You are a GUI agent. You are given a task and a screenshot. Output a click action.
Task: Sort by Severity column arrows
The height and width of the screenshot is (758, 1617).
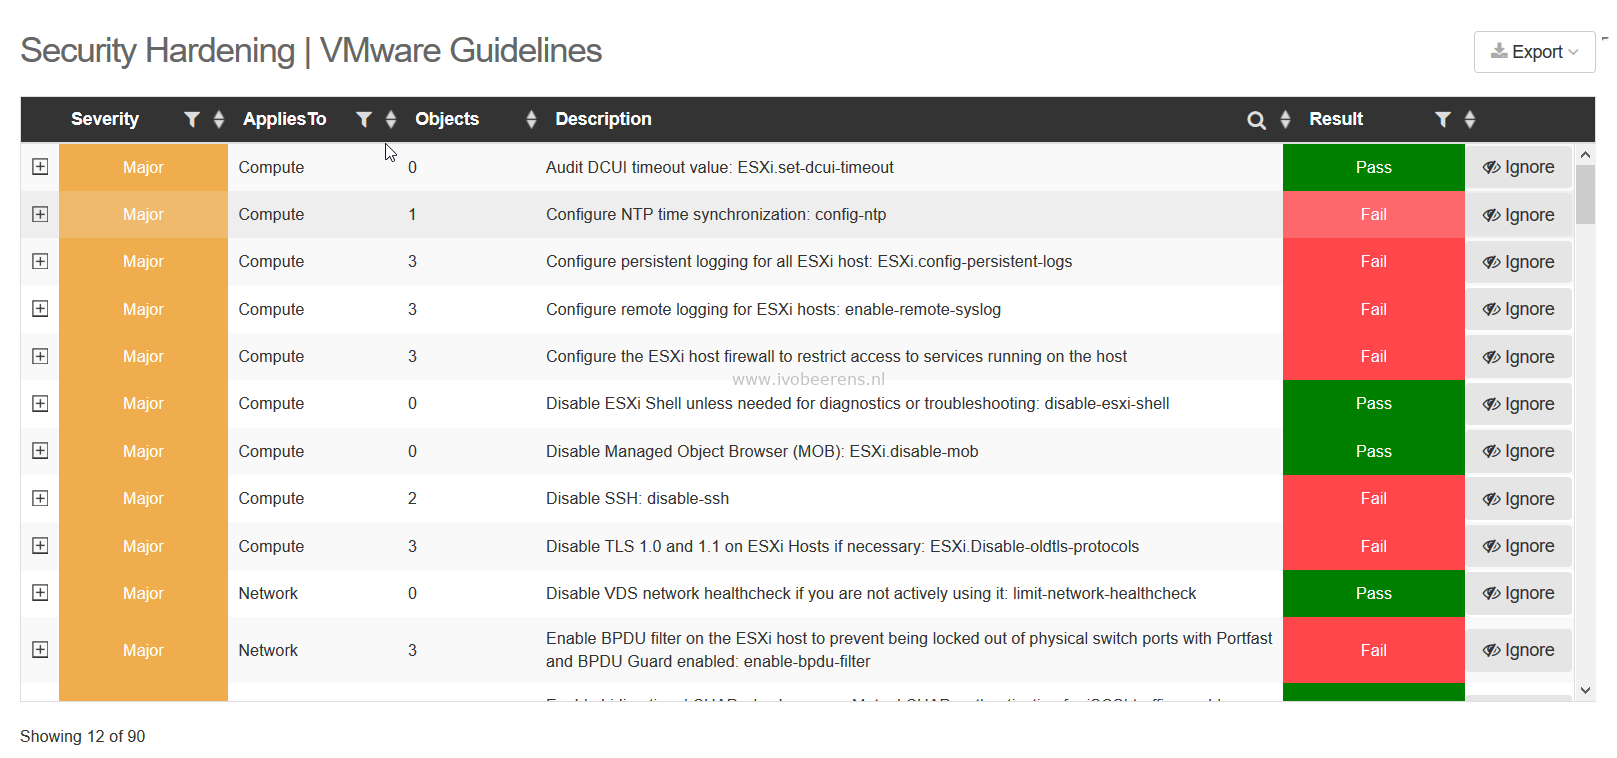[219, 120]
